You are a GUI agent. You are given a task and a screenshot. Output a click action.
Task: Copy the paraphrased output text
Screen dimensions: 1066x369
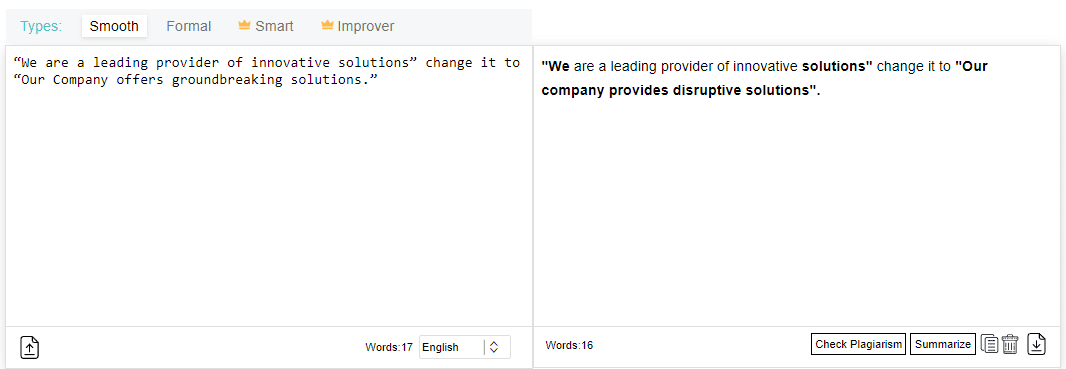[990, 344]
